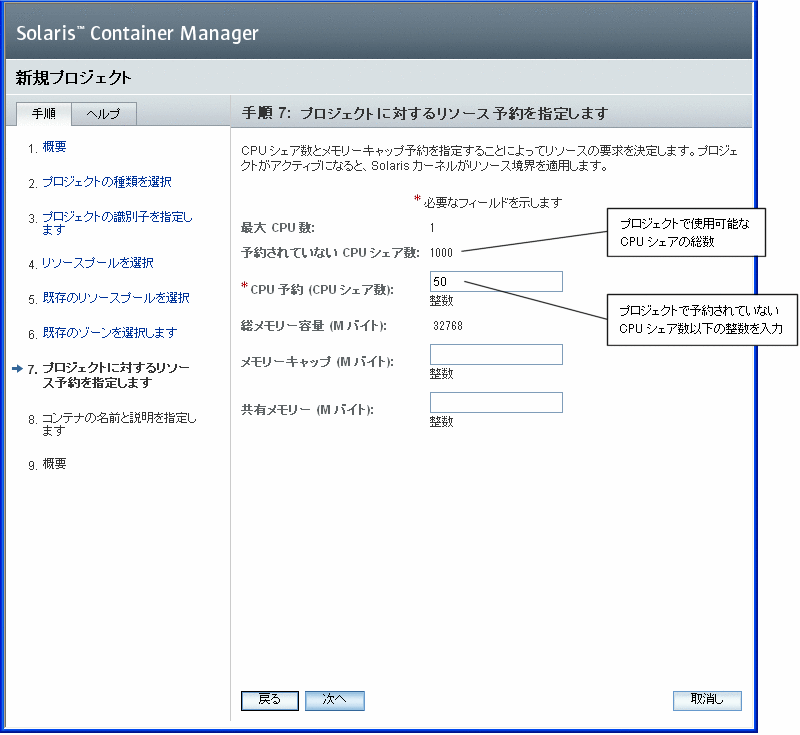Jump to step 4 リソースプールを選択
Image resolution: width=800 pixels, height=735 pixels.
coord(97,263)
